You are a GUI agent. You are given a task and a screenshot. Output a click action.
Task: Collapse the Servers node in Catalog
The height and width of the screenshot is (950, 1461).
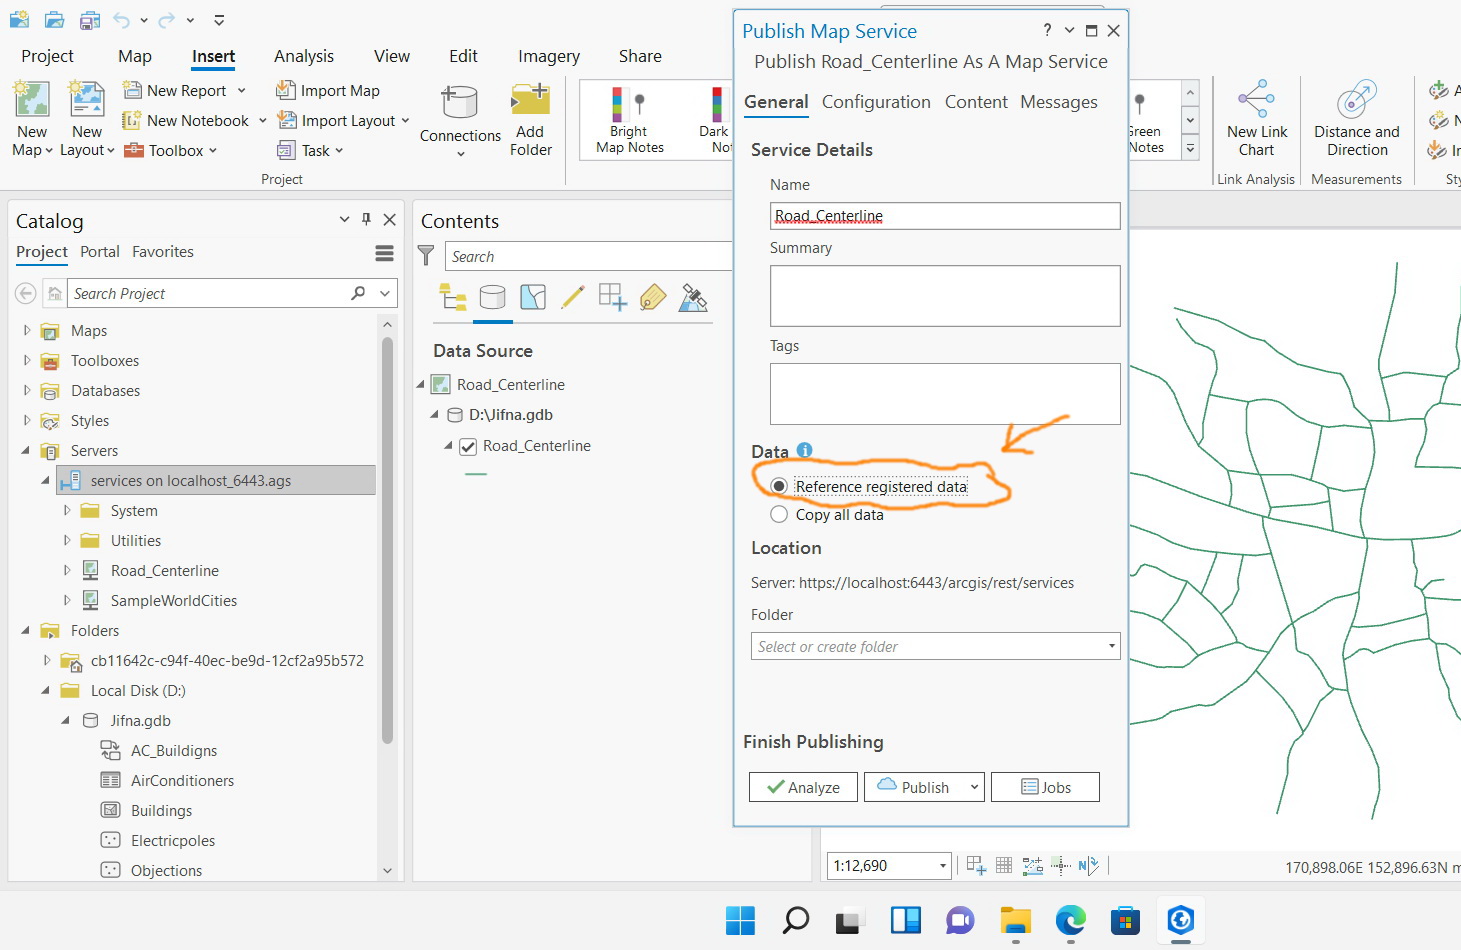pyautogui.click(x=26, y=450)
